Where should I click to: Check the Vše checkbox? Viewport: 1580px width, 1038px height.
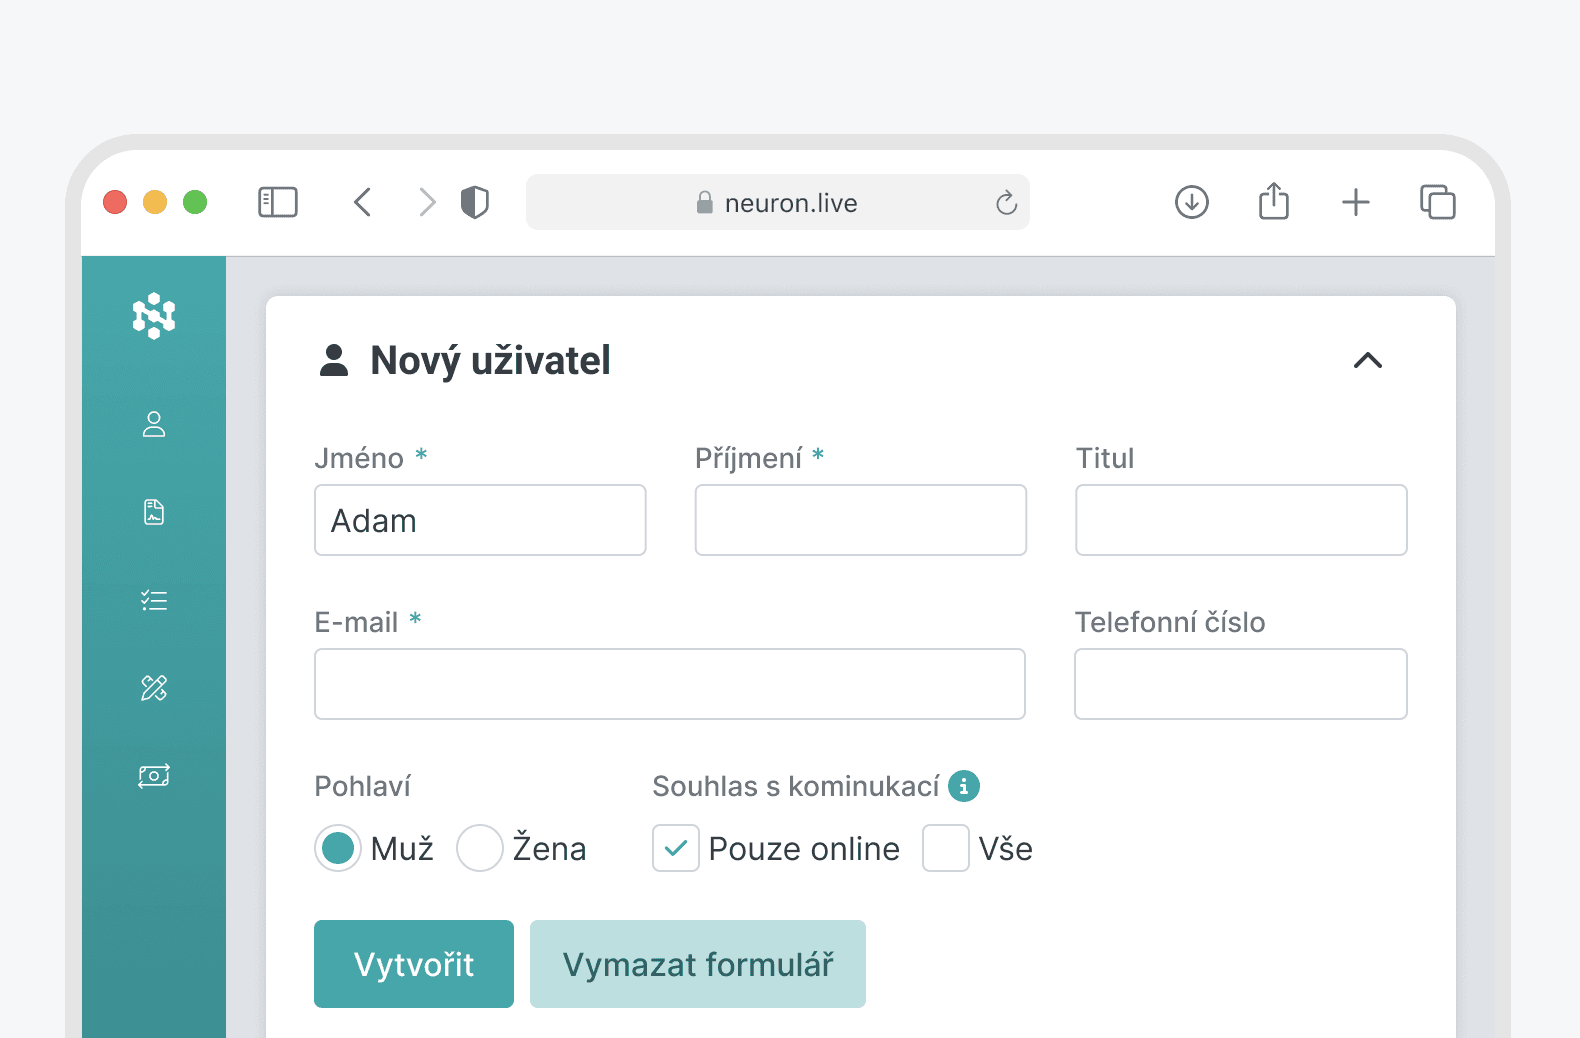pyautogui.click(x=945, y=848)
